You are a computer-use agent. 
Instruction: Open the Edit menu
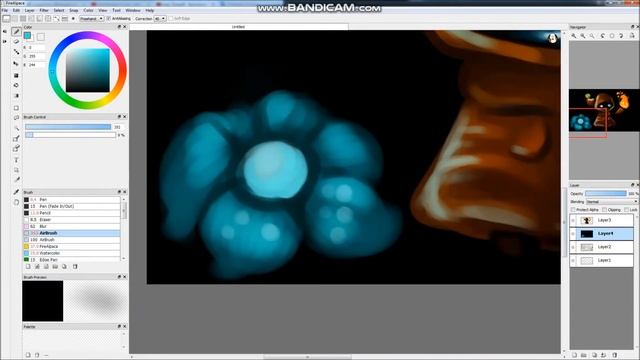coord(16,10)
